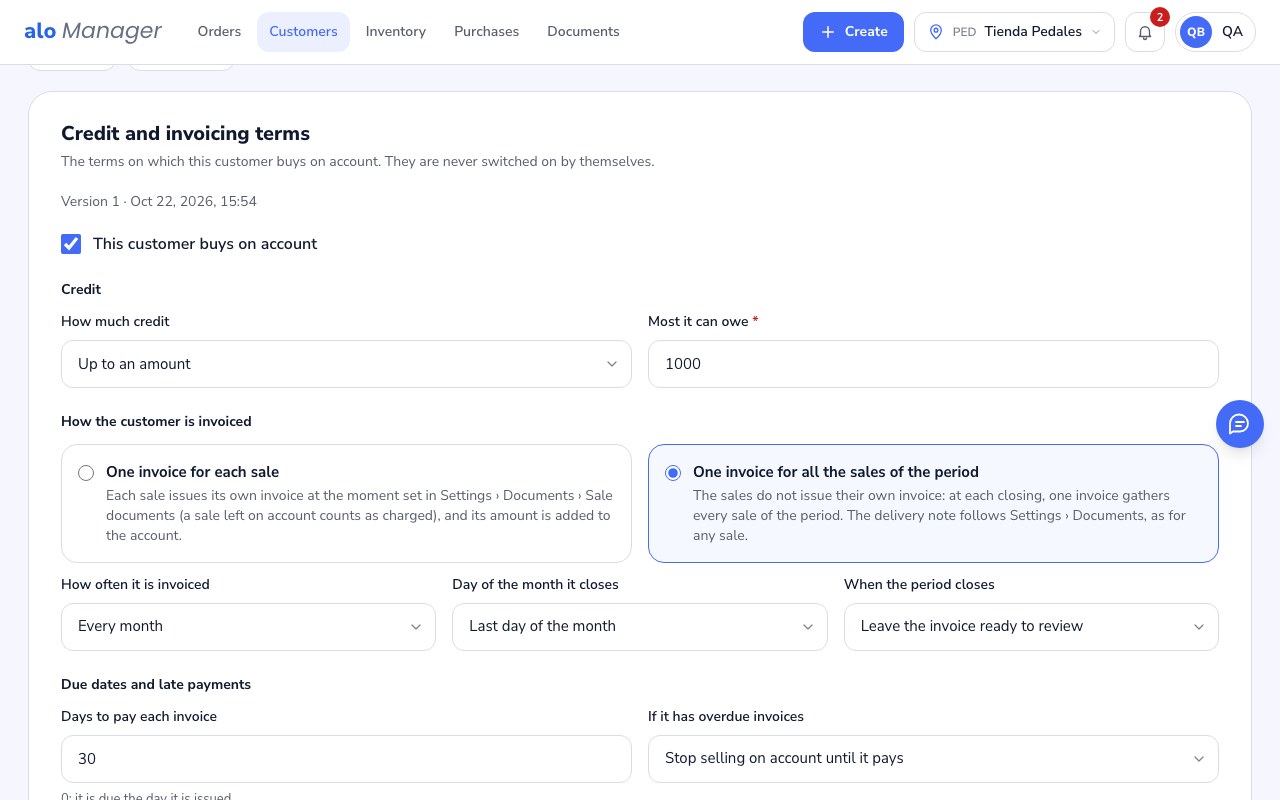Image resolution: width=1280 pixels, height=800 pixels.
Task: Open the alo Manager home logo
Action: point(93,31)
